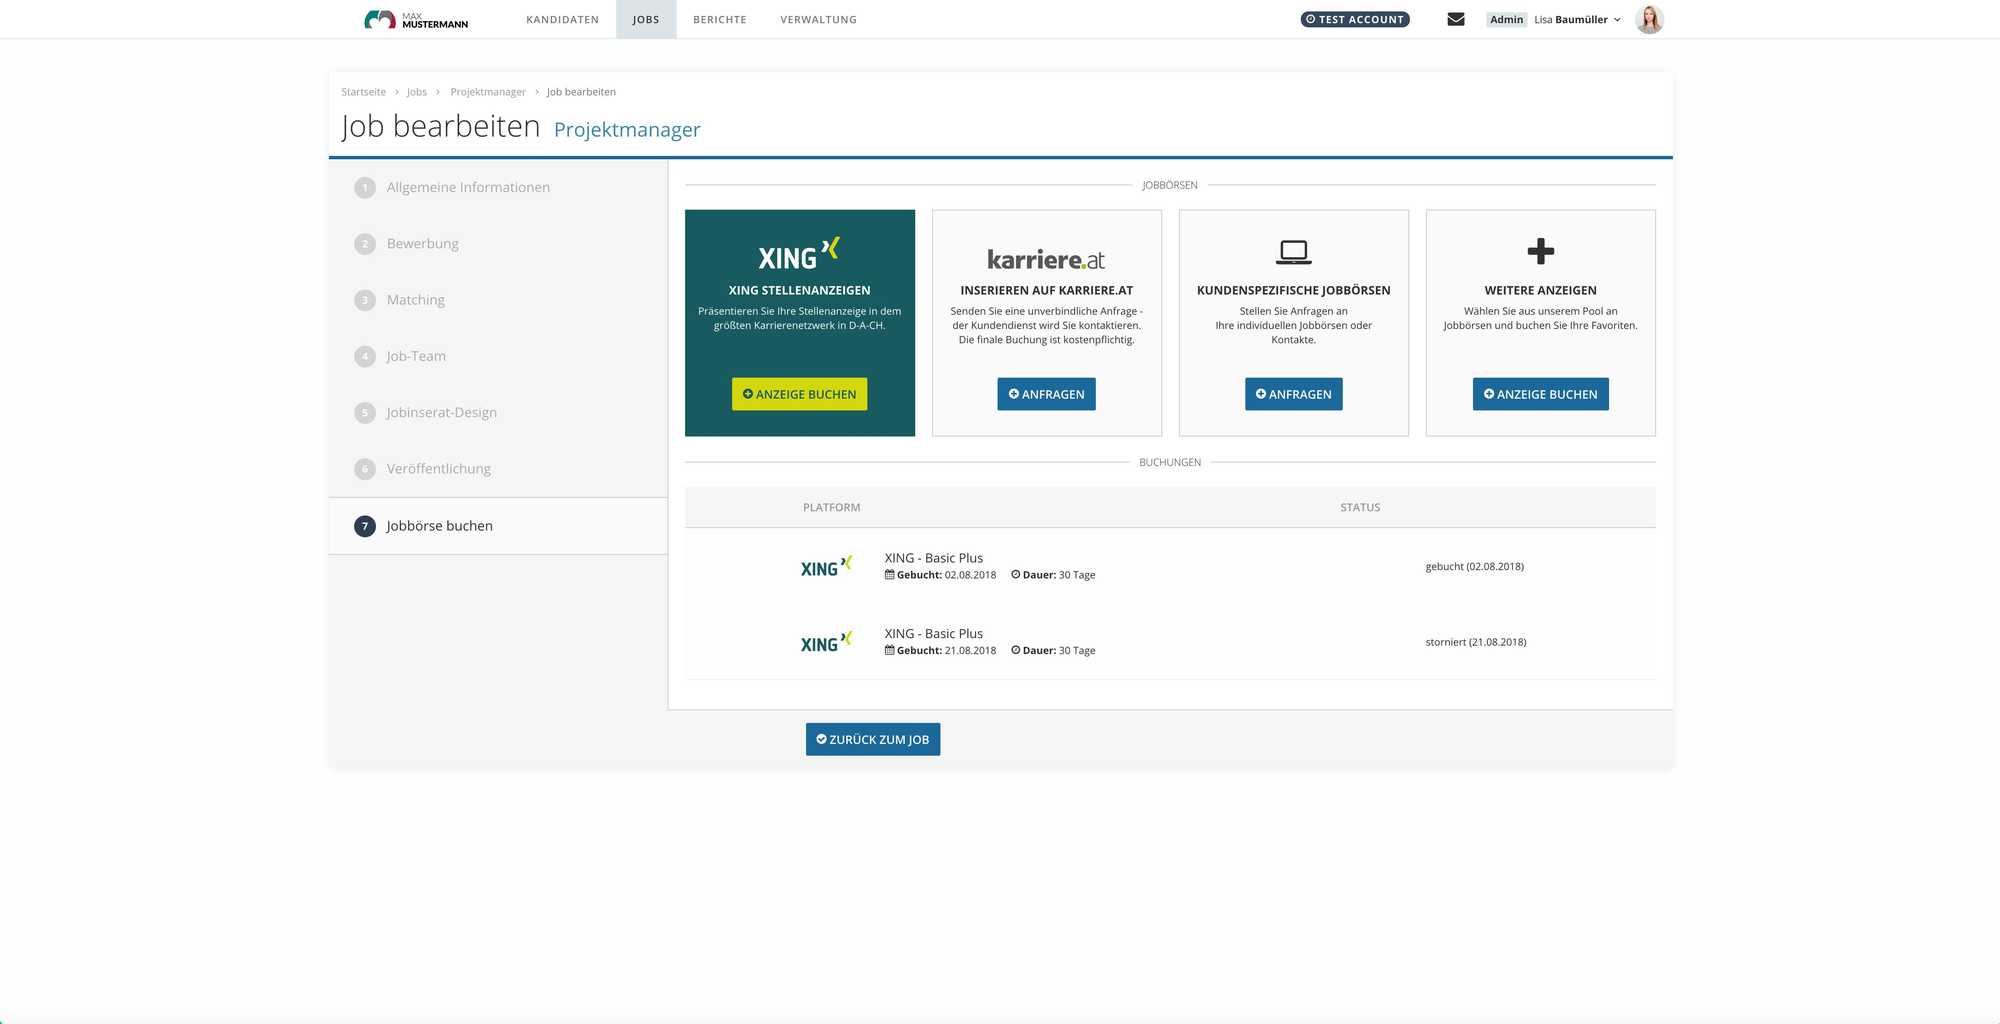
Task: Select step 1 Allgemeine Informationen
Action: 498,187
